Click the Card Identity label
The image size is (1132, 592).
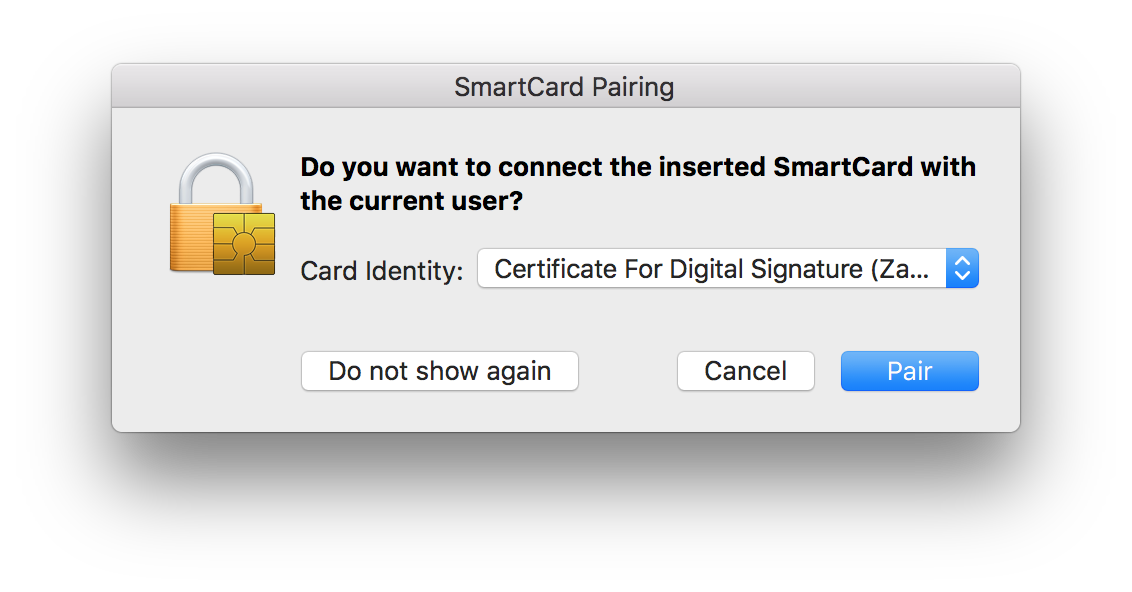coord(381,270)
